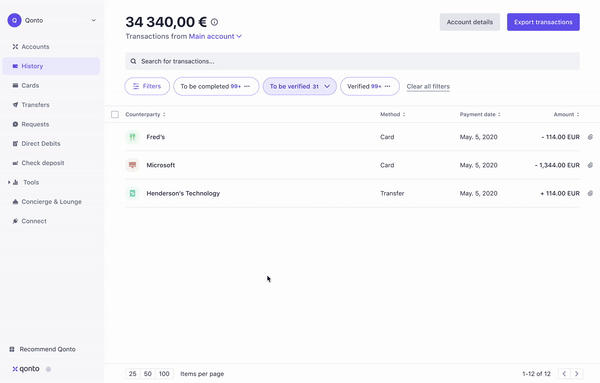Select the Verified filter
The width and height of the screenshot is (600, 383).
[370, 86]
